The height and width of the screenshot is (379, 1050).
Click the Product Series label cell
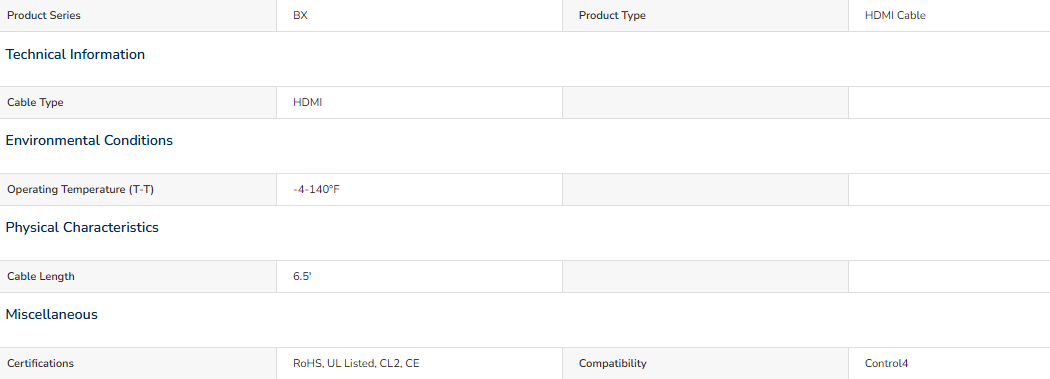(x=138, y=15)
